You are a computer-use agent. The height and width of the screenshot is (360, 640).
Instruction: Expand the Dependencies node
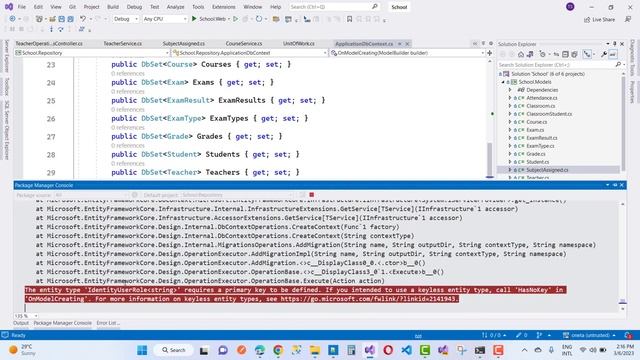click(510, 90)
